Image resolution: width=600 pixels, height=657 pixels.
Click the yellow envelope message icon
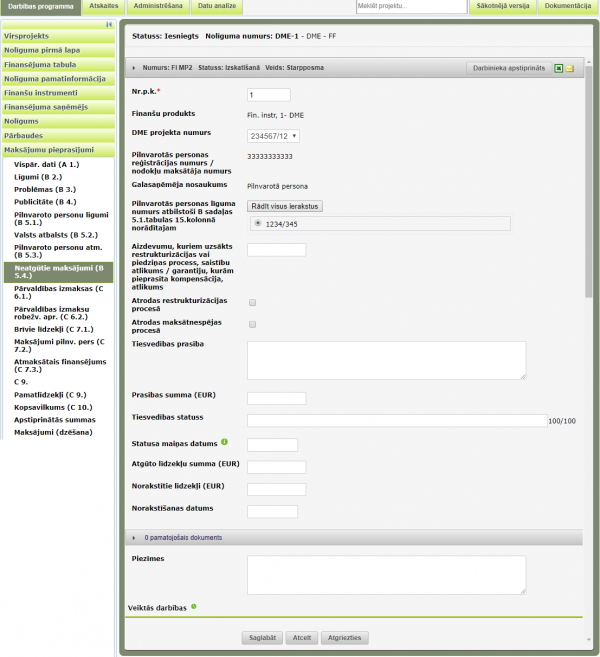point(569,68)
